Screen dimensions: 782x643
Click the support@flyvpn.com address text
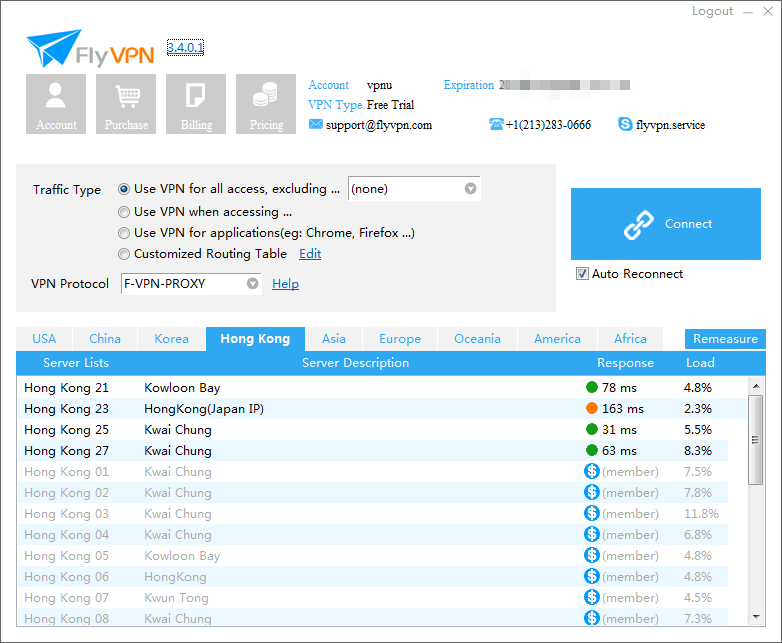379,125
